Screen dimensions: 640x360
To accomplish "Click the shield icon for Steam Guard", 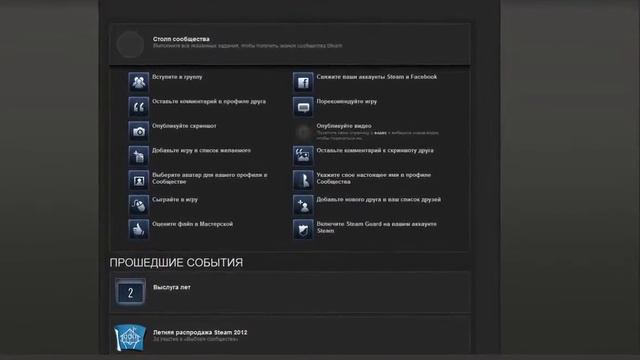I will point(303,229).
